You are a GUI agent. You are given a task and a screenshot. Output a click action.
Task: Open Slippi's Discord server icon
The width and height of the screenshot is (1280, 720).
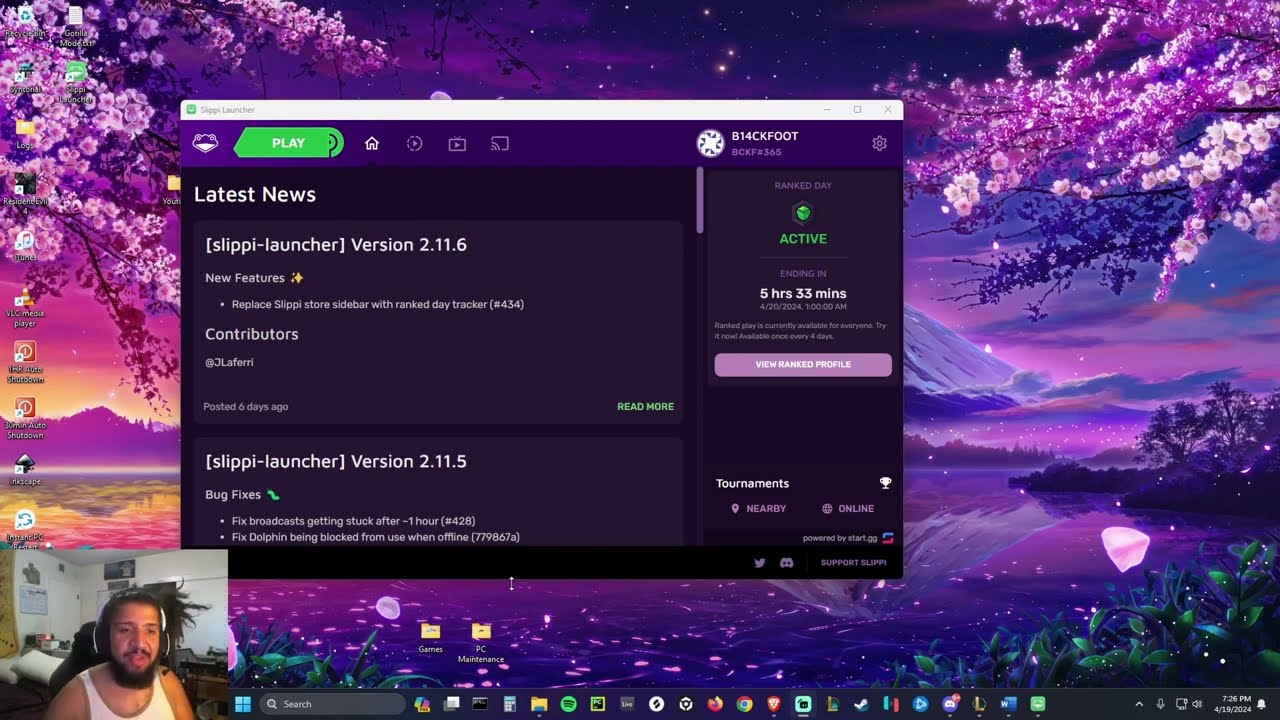786,563
